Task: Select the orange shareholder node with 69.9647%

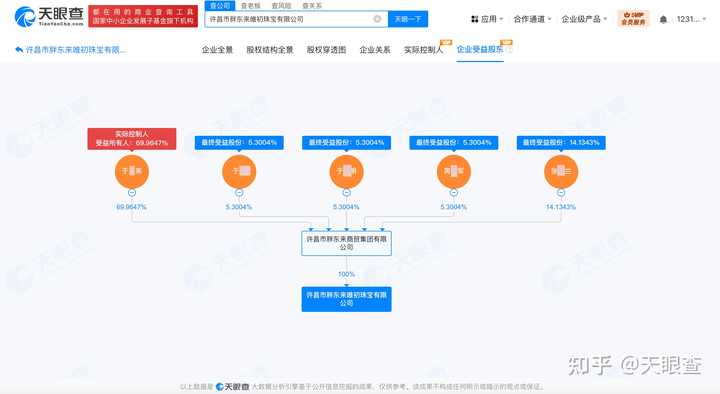Action: point(132,171)
